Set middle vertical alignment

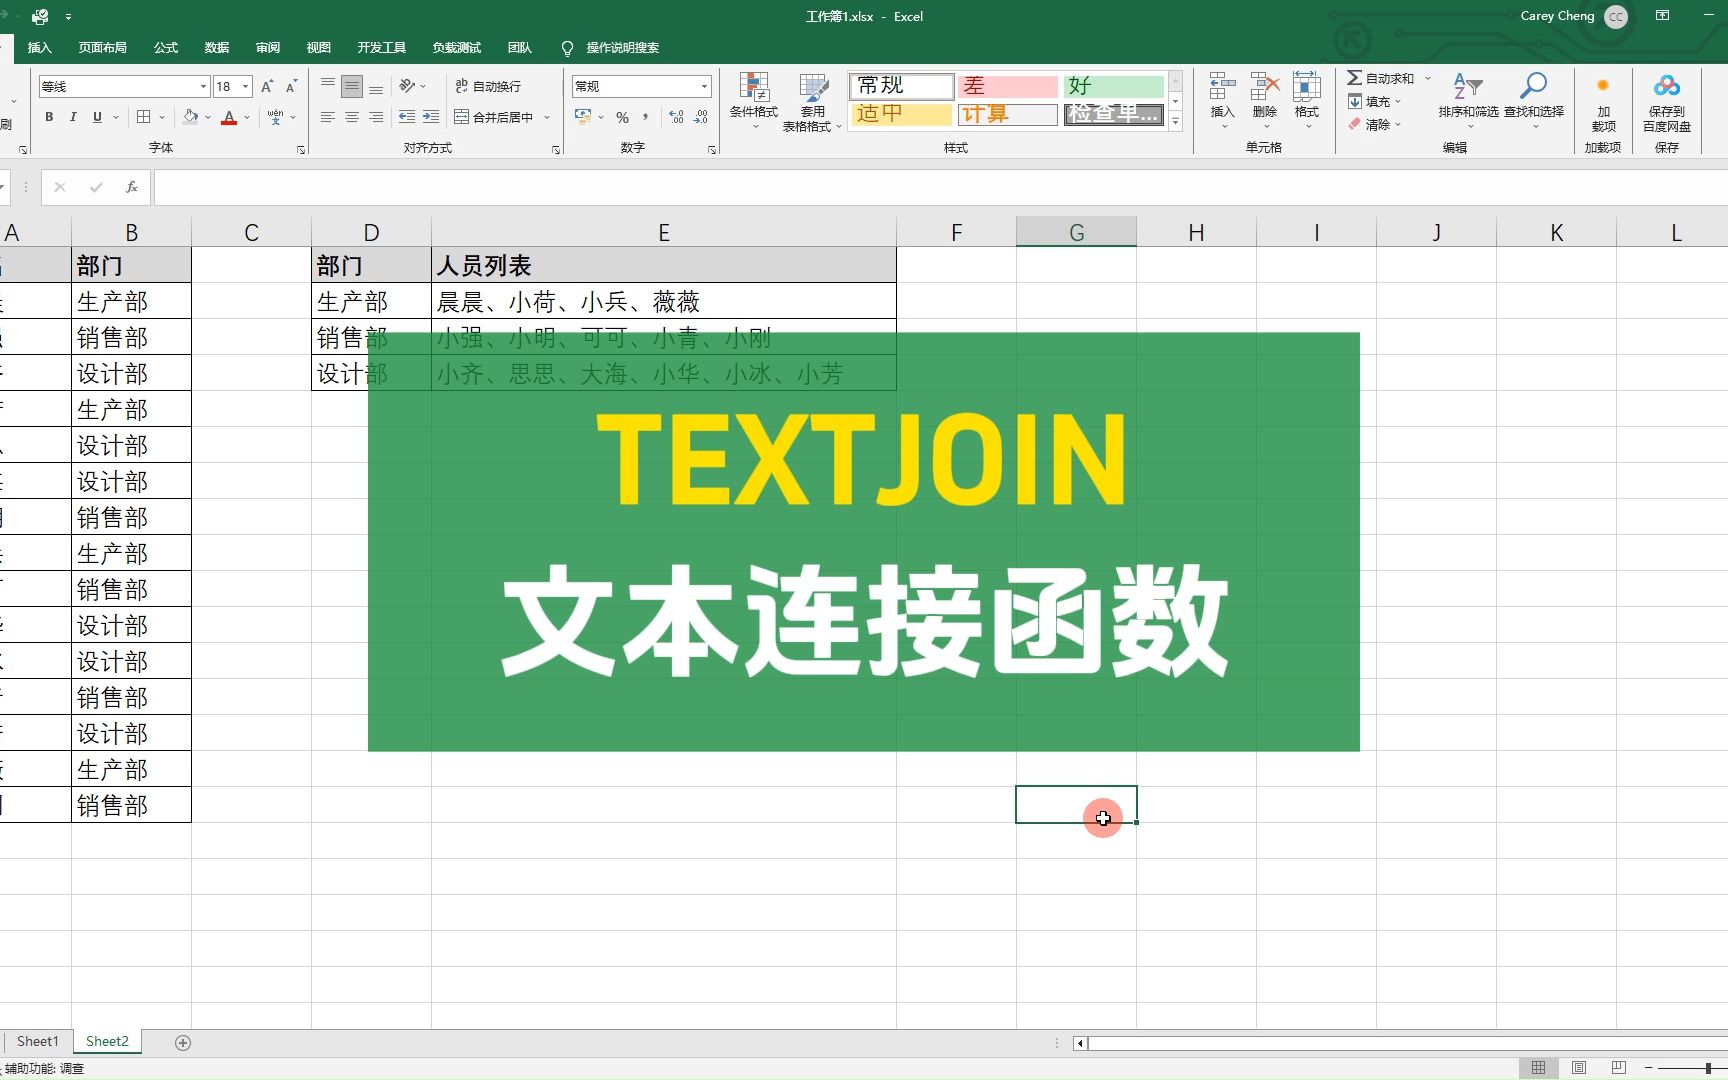(x=352, y=86)
